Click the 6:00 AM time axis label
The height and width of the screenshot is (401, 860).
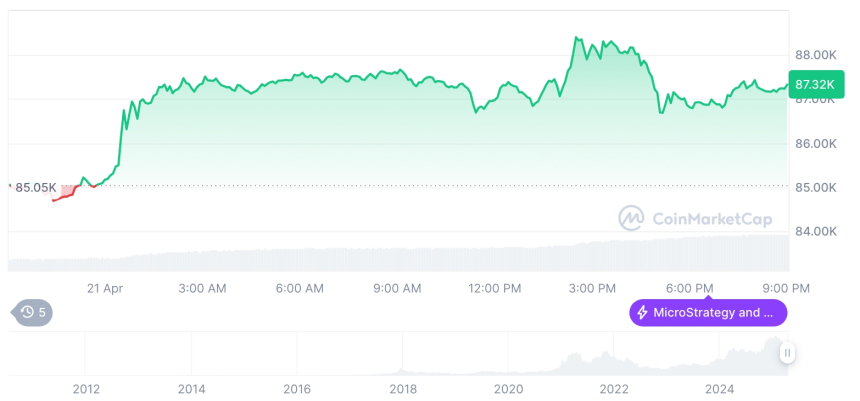(x=299, y=288)
